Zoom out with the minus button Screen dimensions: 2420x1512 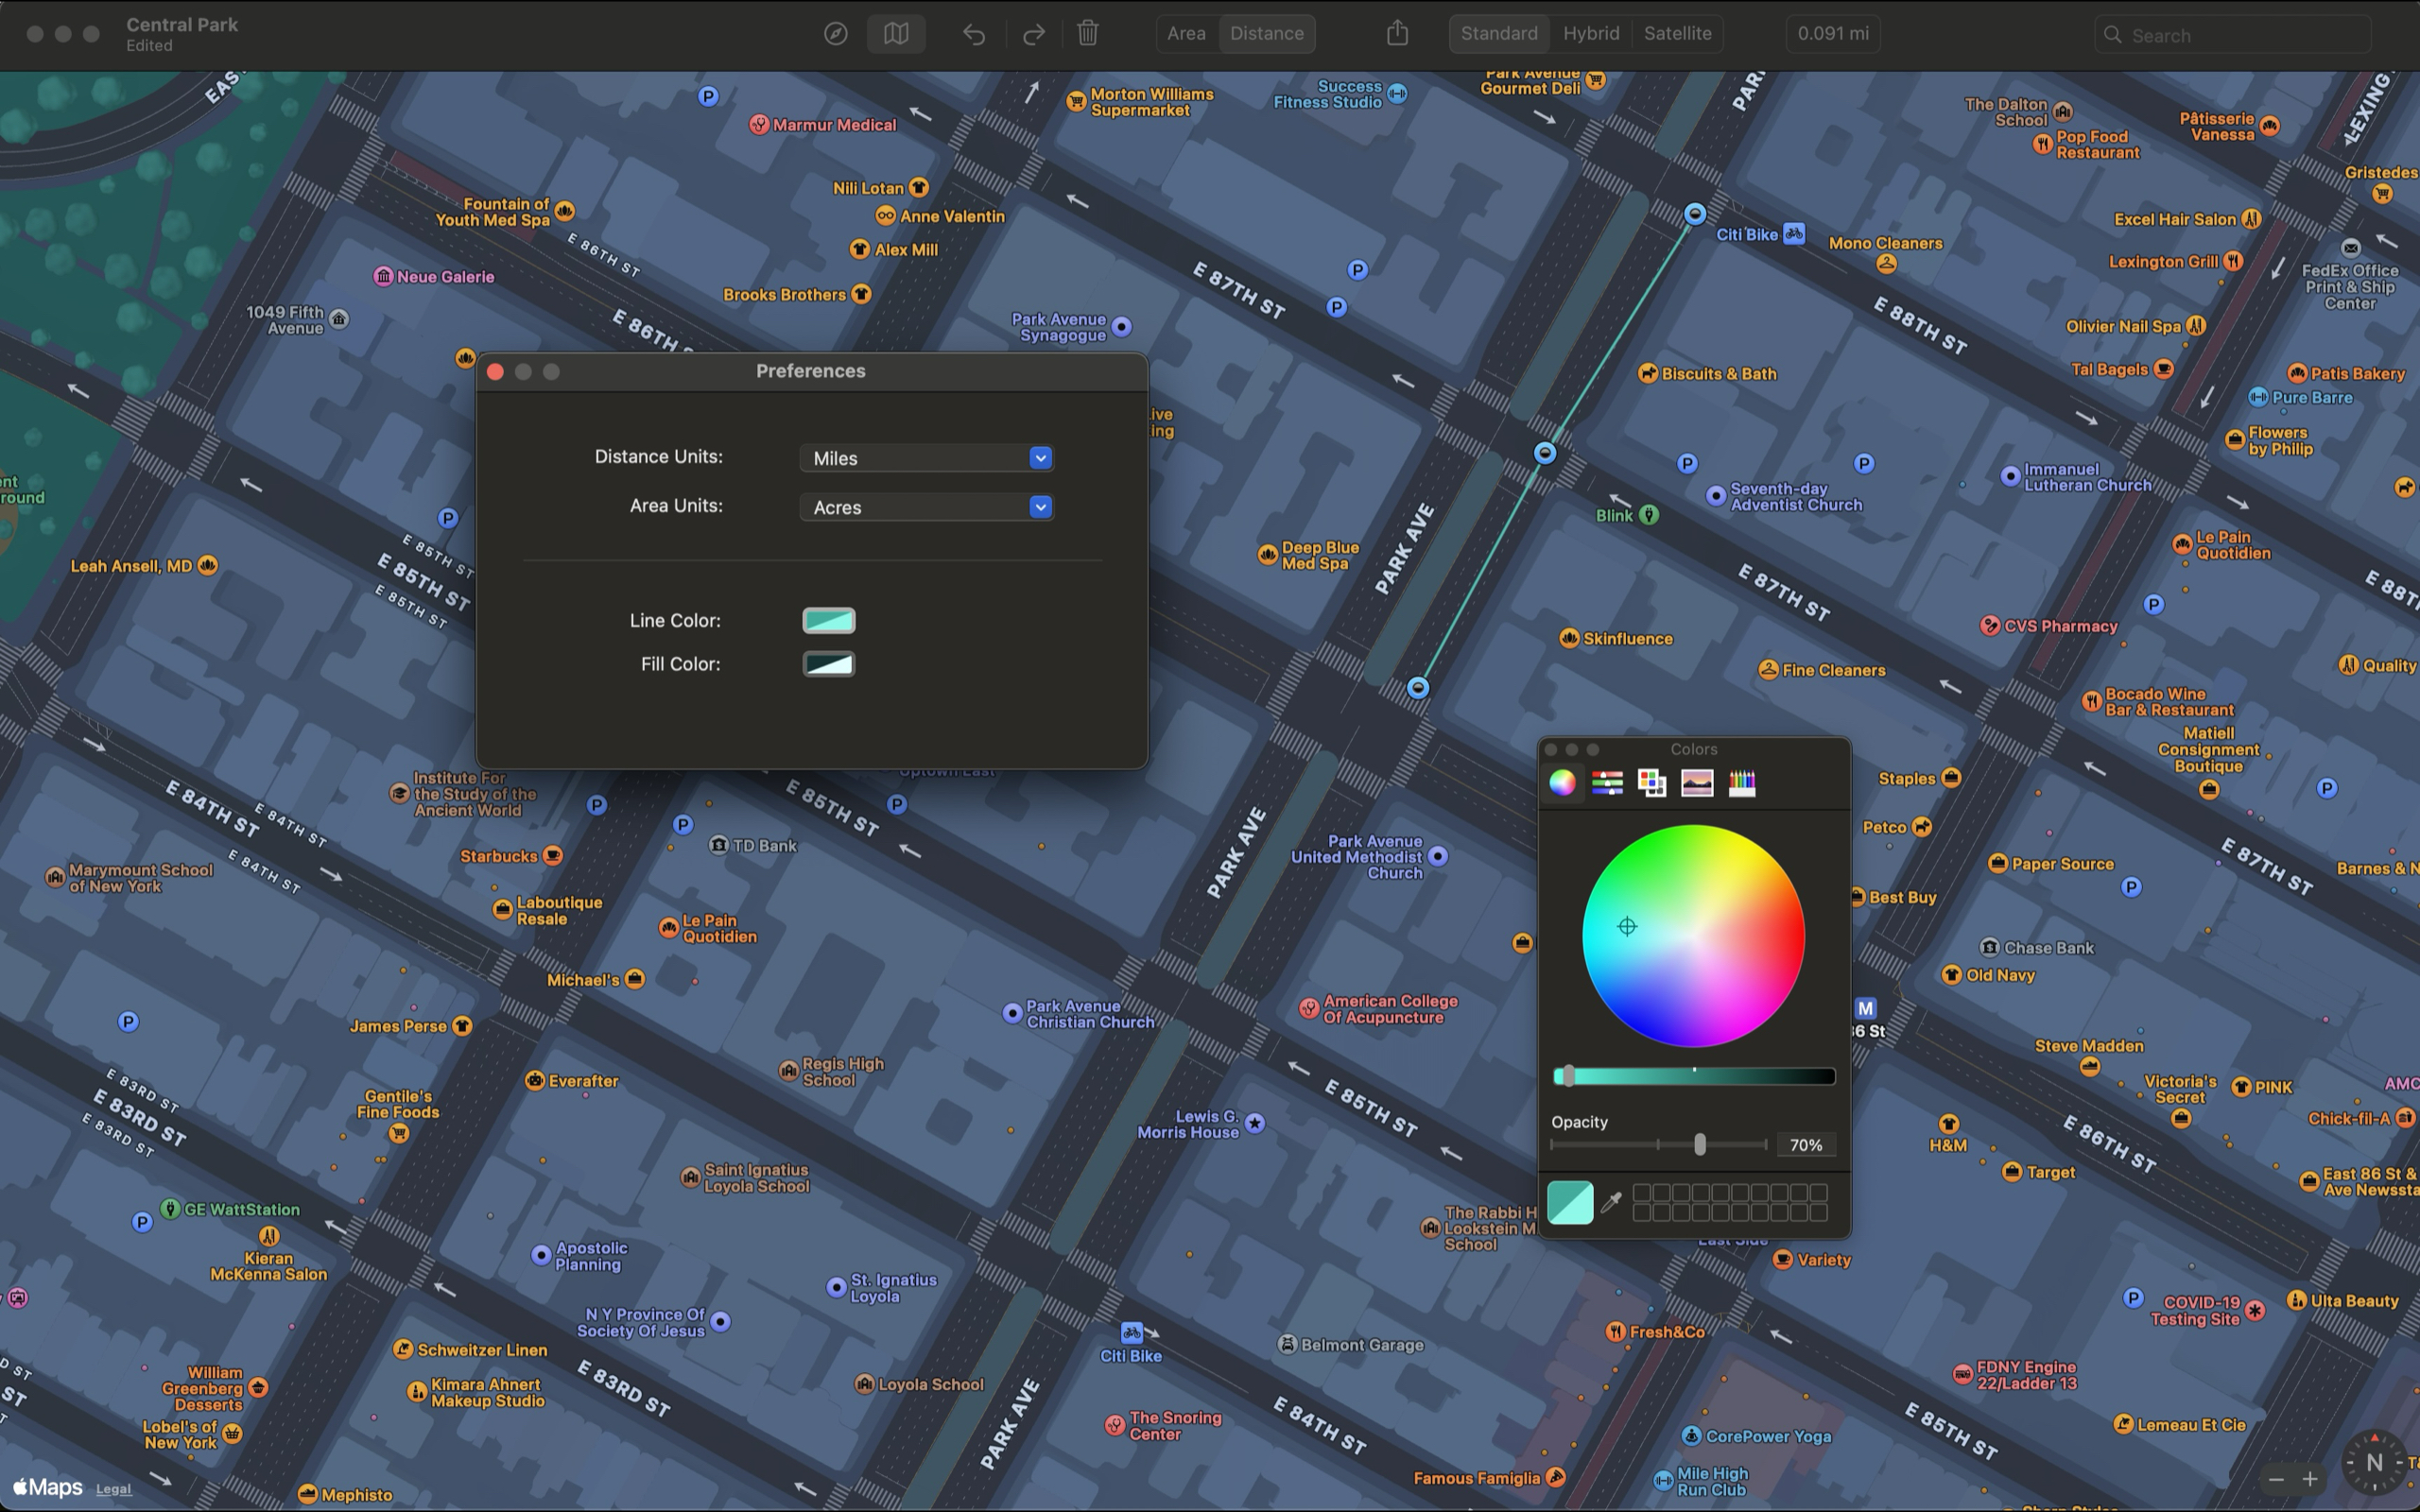tap(2276, 1479)
